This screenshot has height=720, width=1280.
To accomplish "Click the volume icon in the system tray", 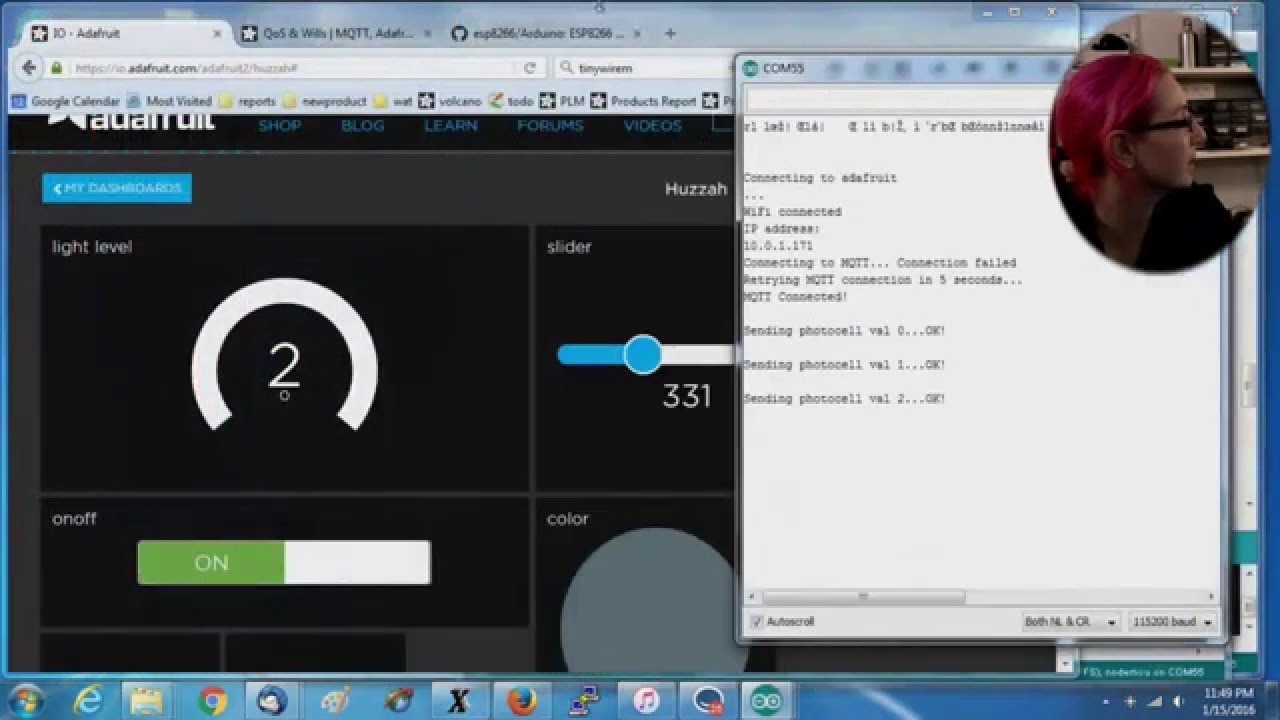I will coord(1177,701).
